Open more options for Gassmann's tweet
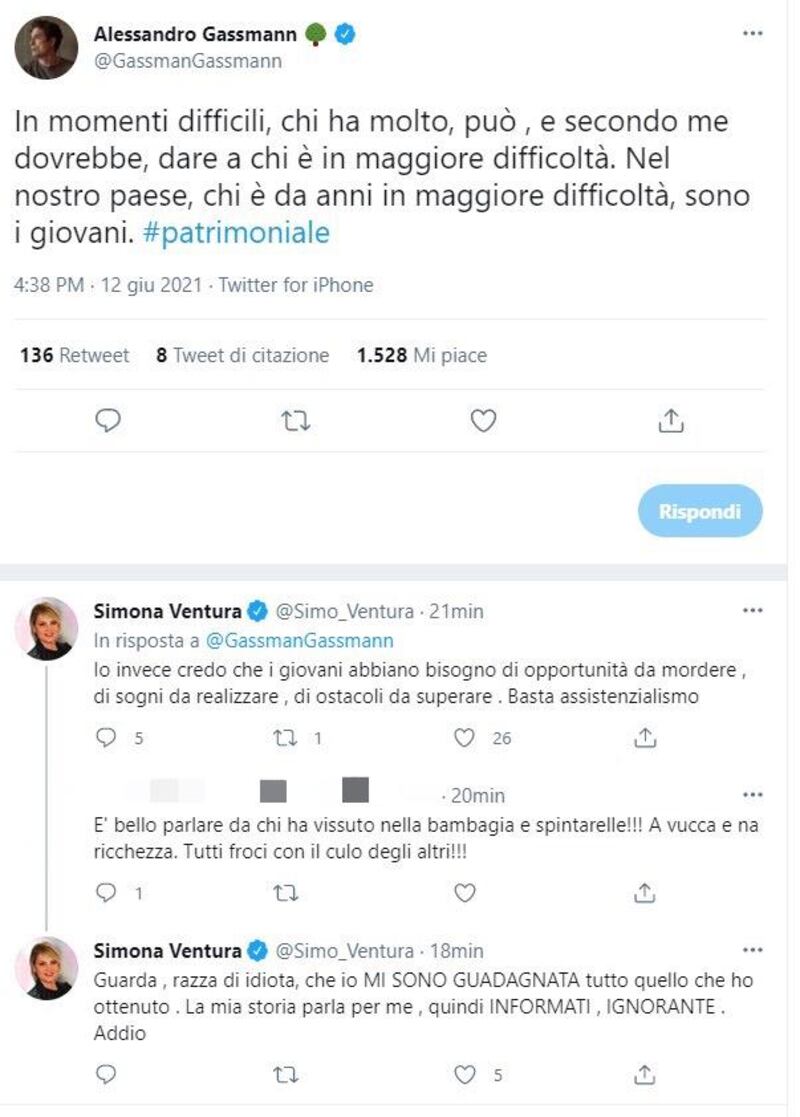800x1117 pixels. (752, 33)
